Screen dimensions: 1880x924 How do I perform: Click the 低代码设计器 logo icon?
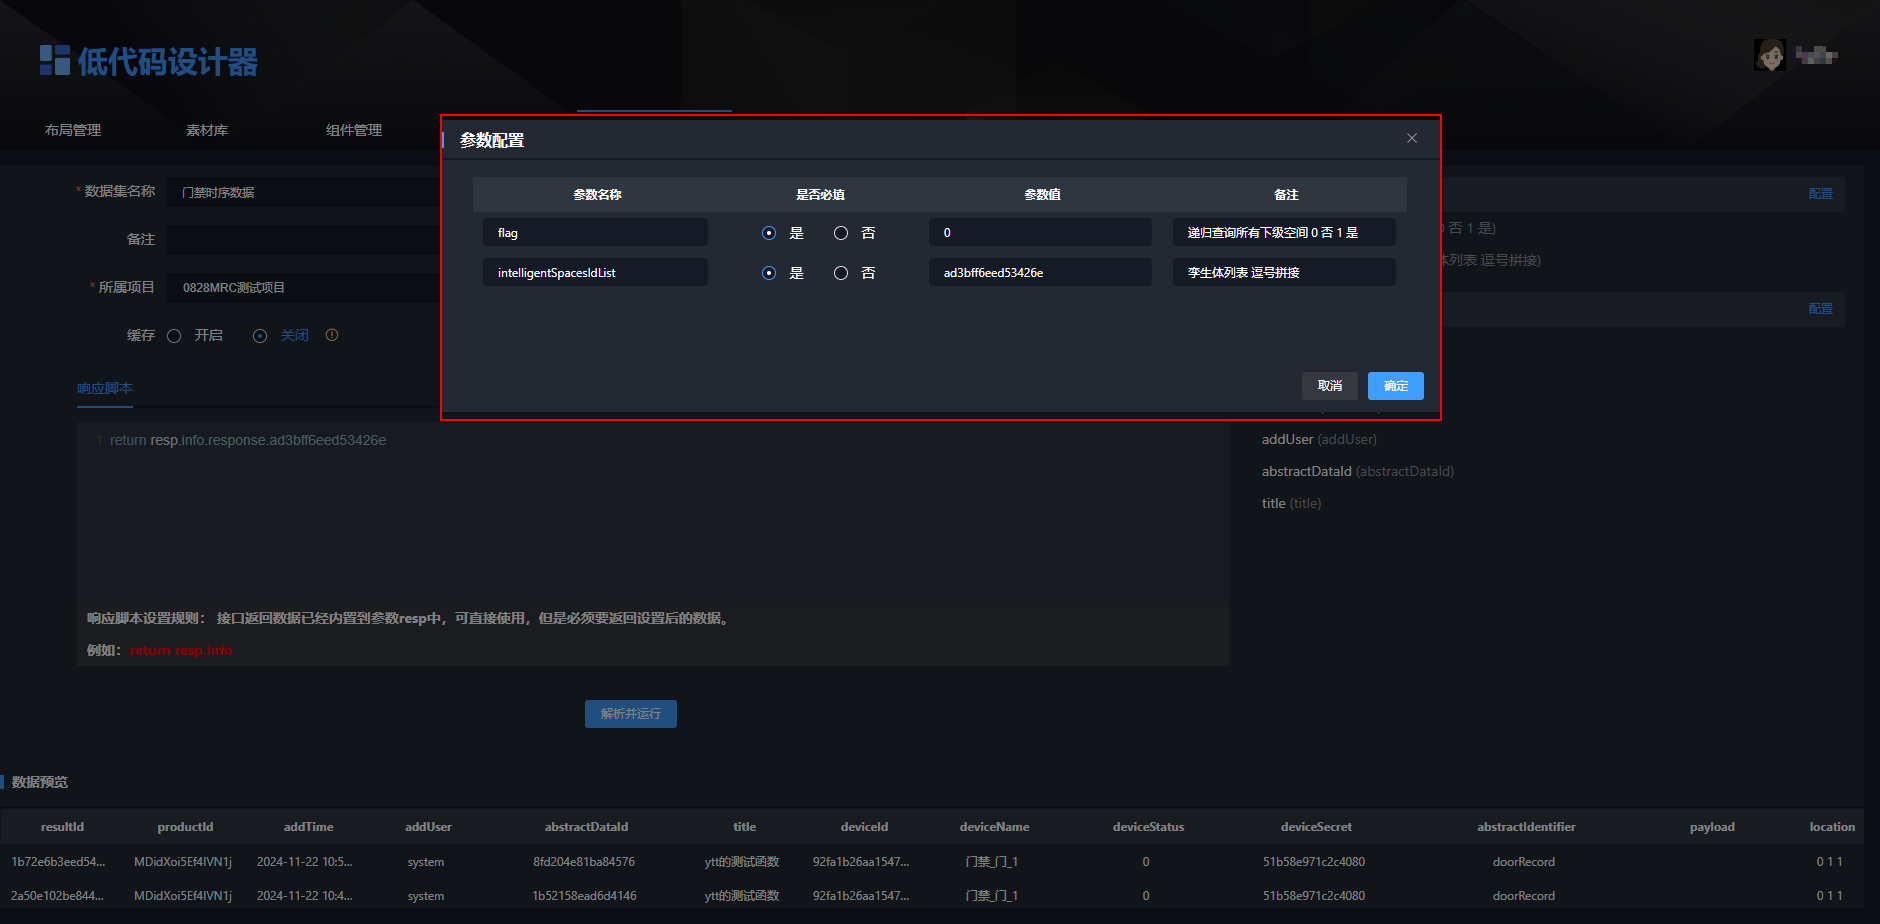coord(55,60)
